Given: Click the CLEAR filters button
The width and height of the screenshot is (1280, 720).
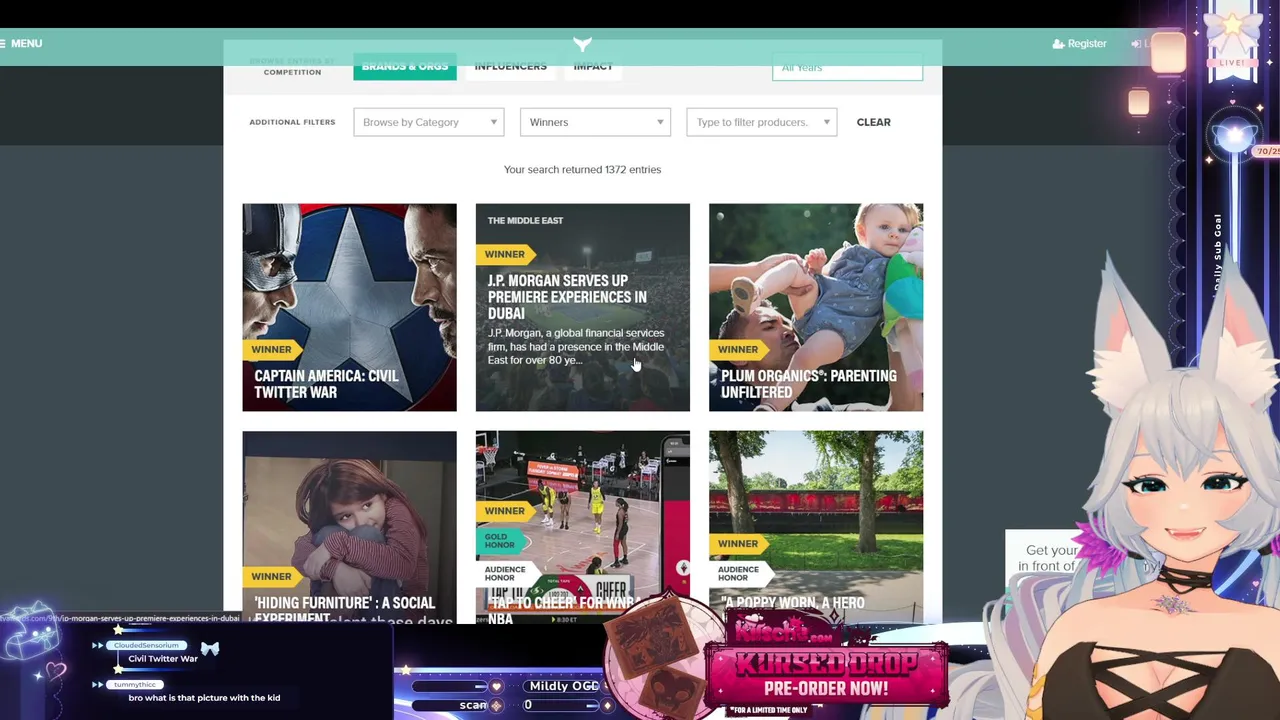Looking at the screenshot, I should pyautogui.click(x=873, y=122).
